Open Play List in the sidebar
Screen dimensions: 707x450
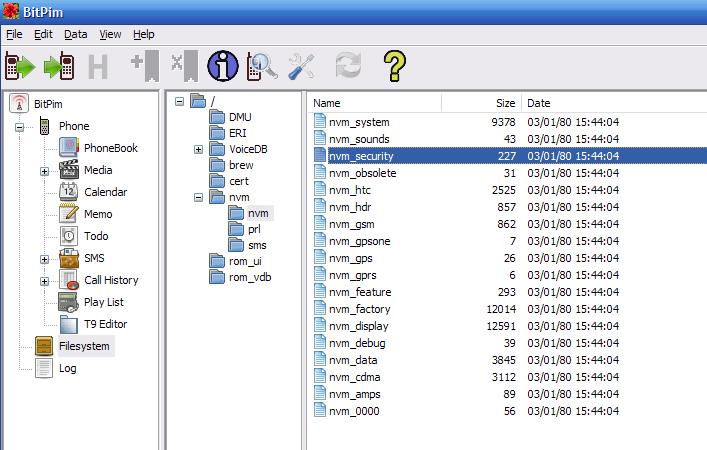click(x=104, y=302)
